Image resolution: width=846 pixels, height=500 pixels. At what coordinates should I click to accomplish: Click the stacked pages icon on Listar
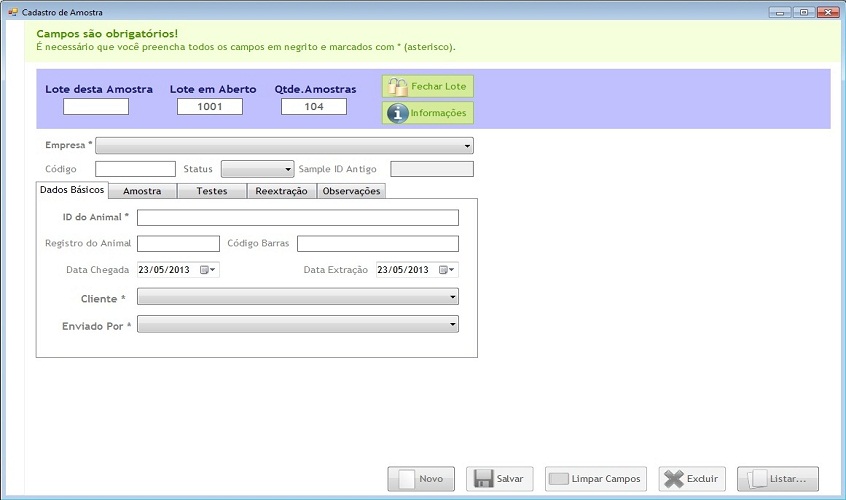[757, 478]
